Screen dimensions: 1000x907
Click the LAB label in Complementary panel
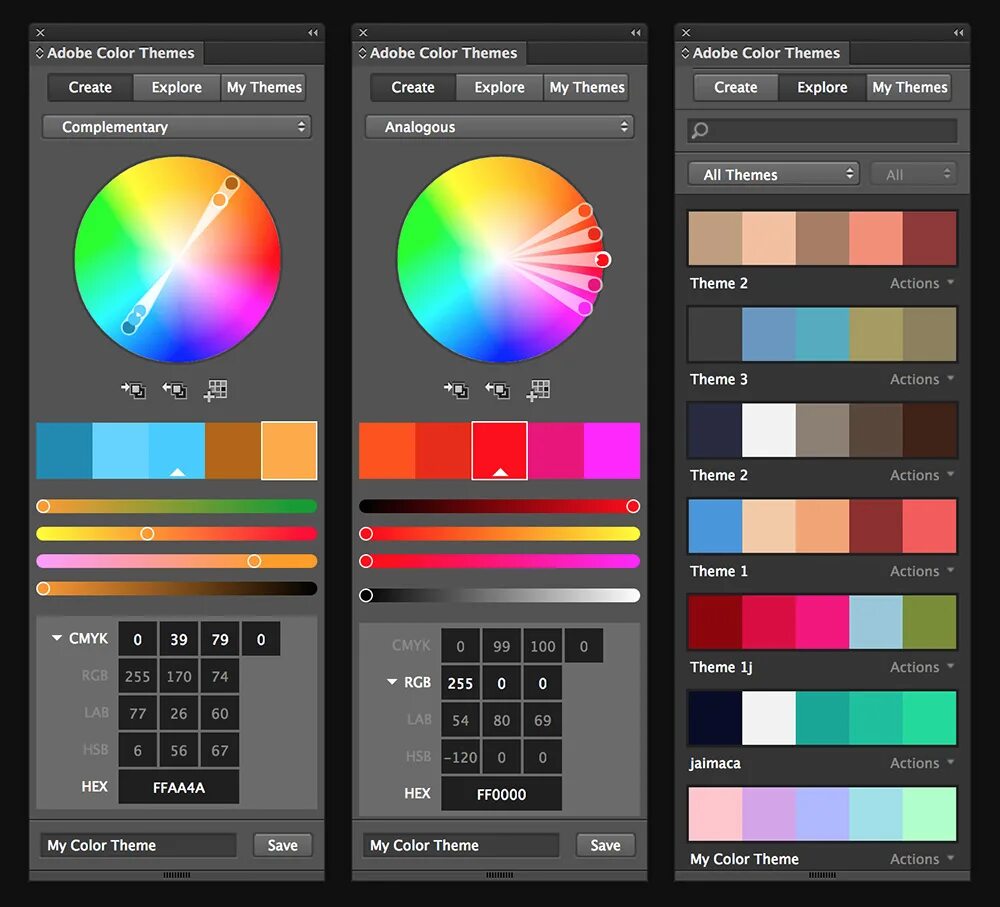[96, 712]
